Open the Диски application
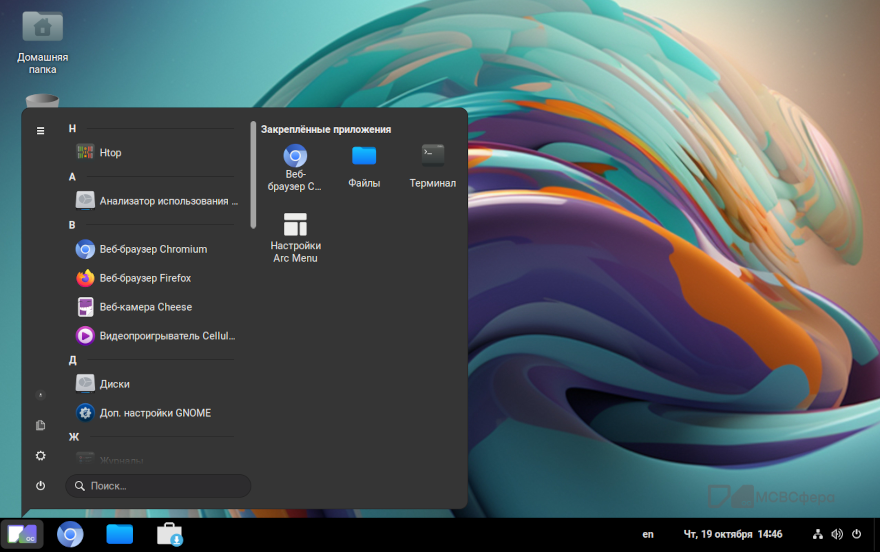 coord(154,384)
